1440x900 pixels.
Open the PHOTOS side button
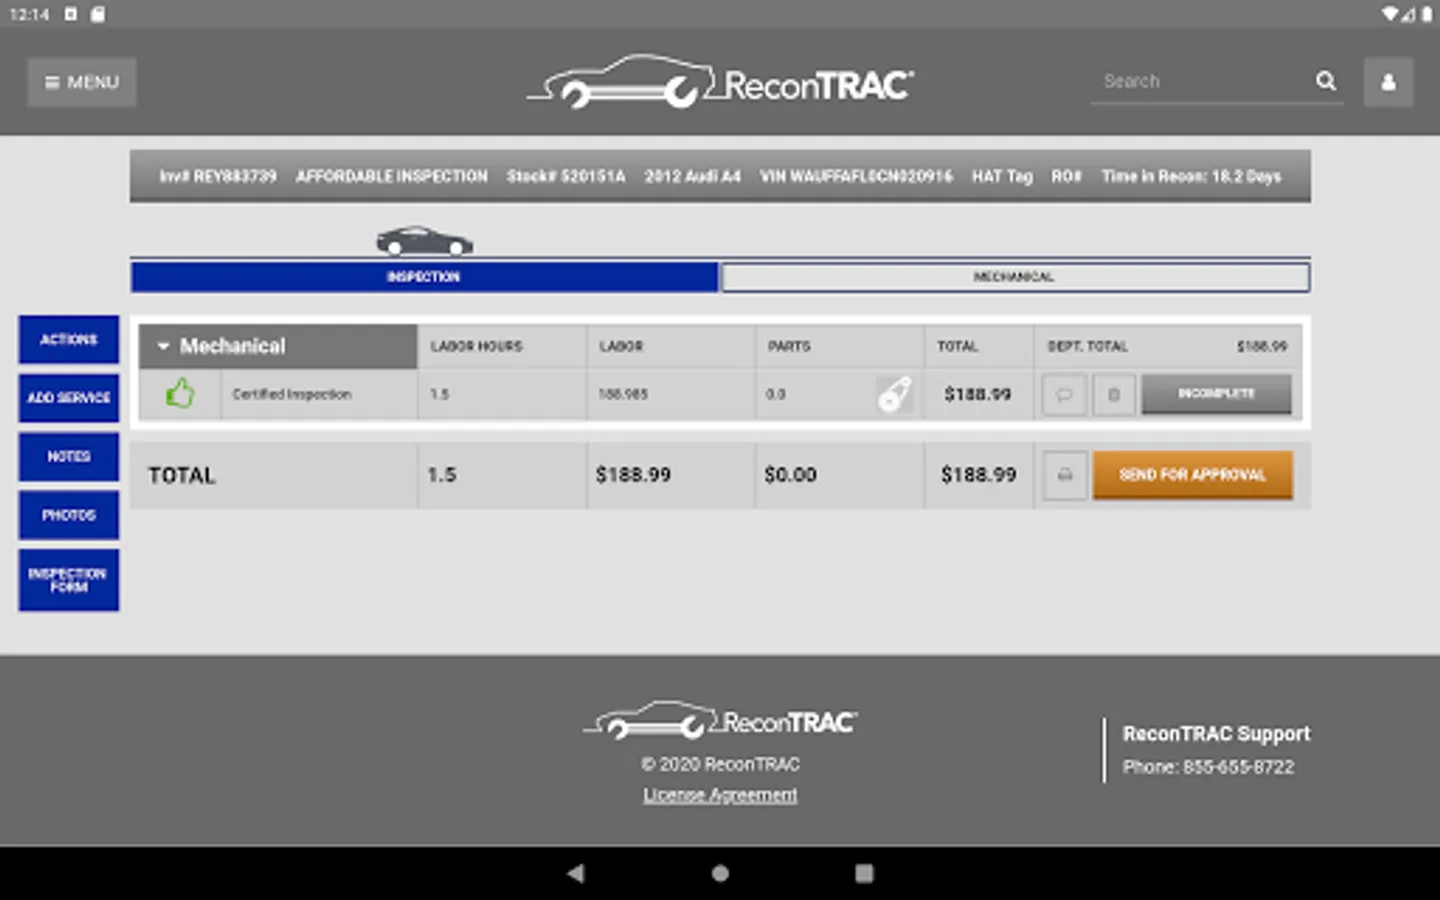[68, 515]
